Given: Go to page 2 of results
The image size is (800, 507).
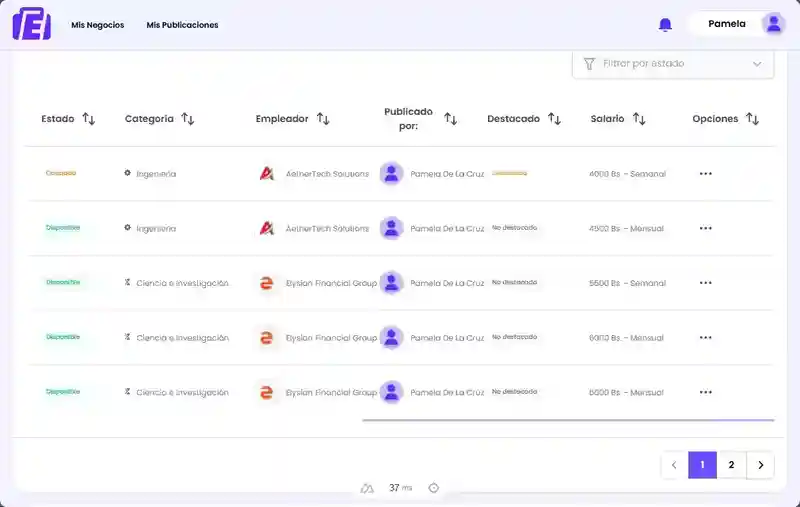Looking at the screenshot, I should (x=731, y=465).
